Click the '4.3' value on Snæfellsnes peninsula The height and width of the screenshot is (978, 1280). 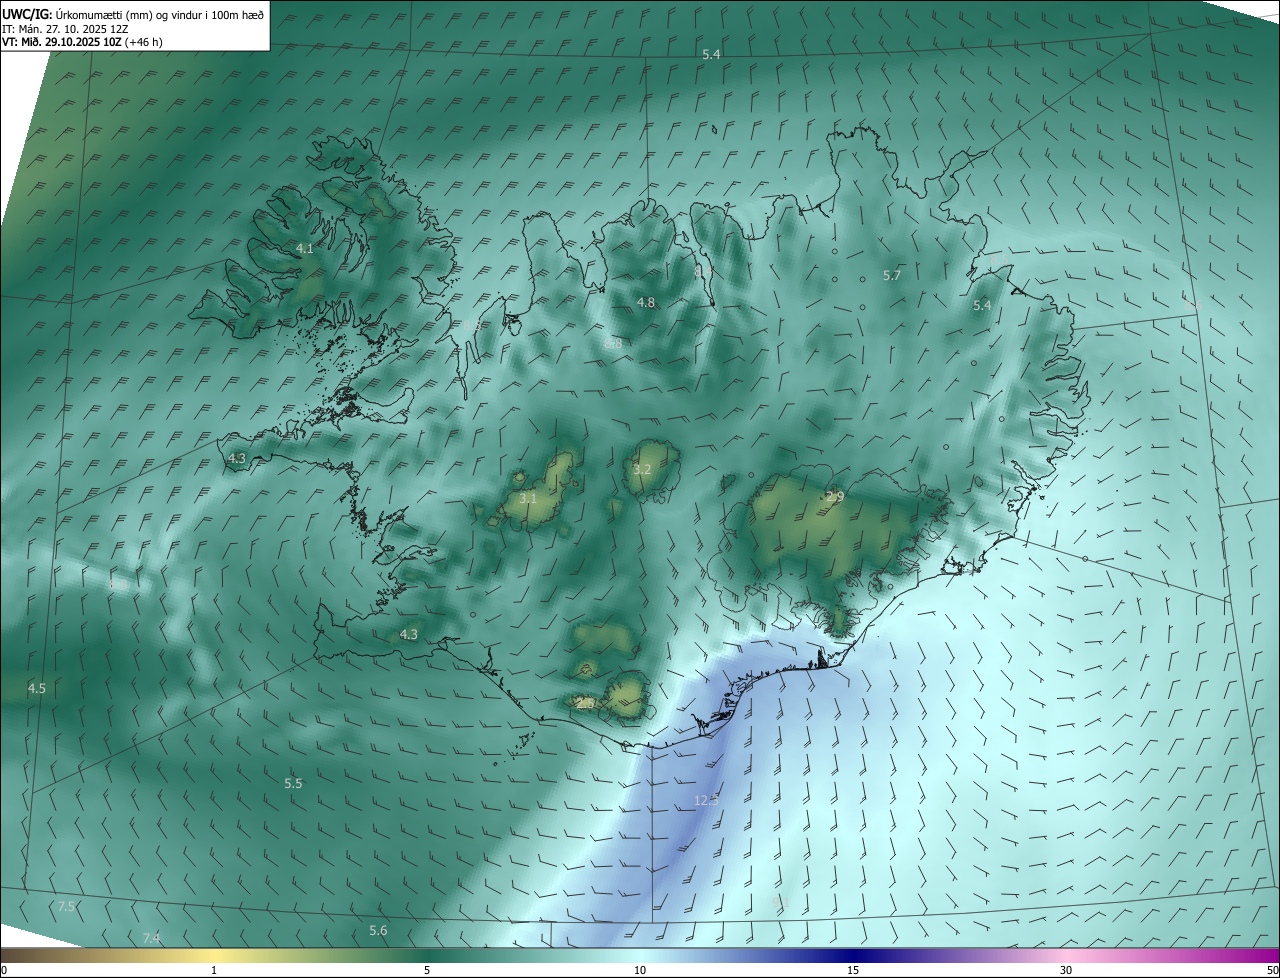(x=237, y=458)
